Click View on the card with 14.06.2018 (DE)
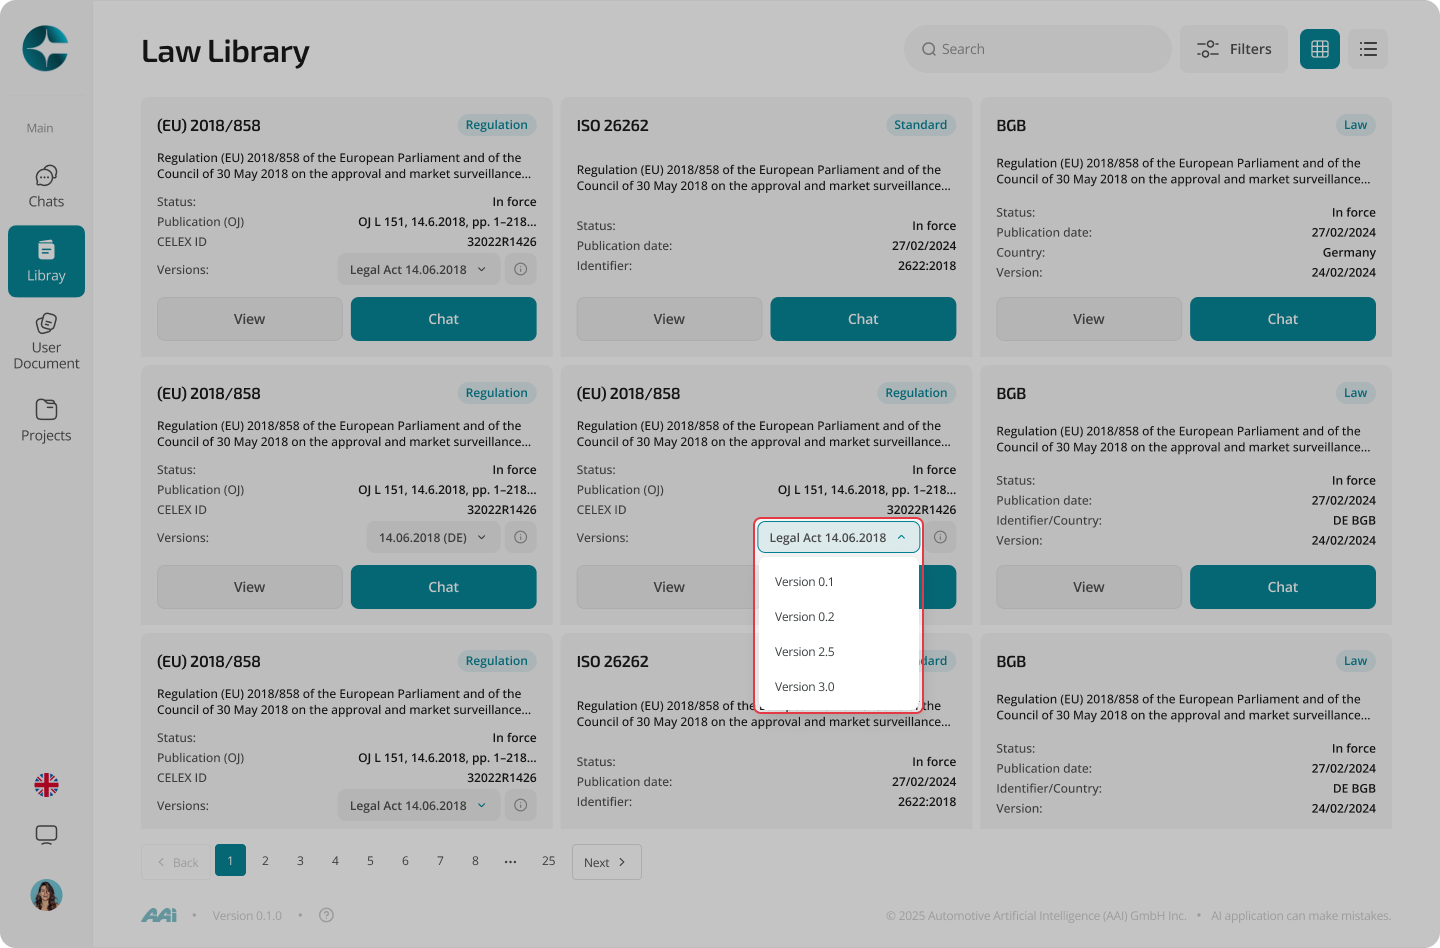Screen dimensions: 1440x948 click(x=250, y=587)
